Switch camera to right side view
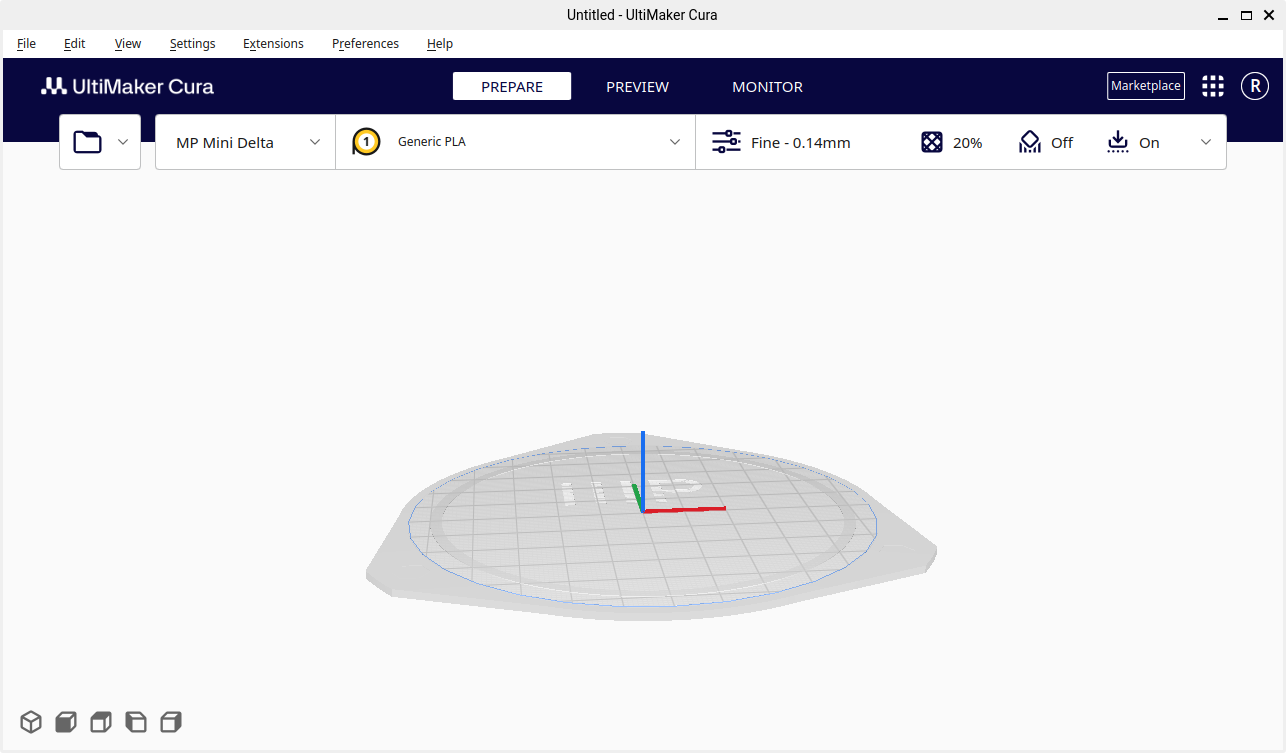 [171, 722]
